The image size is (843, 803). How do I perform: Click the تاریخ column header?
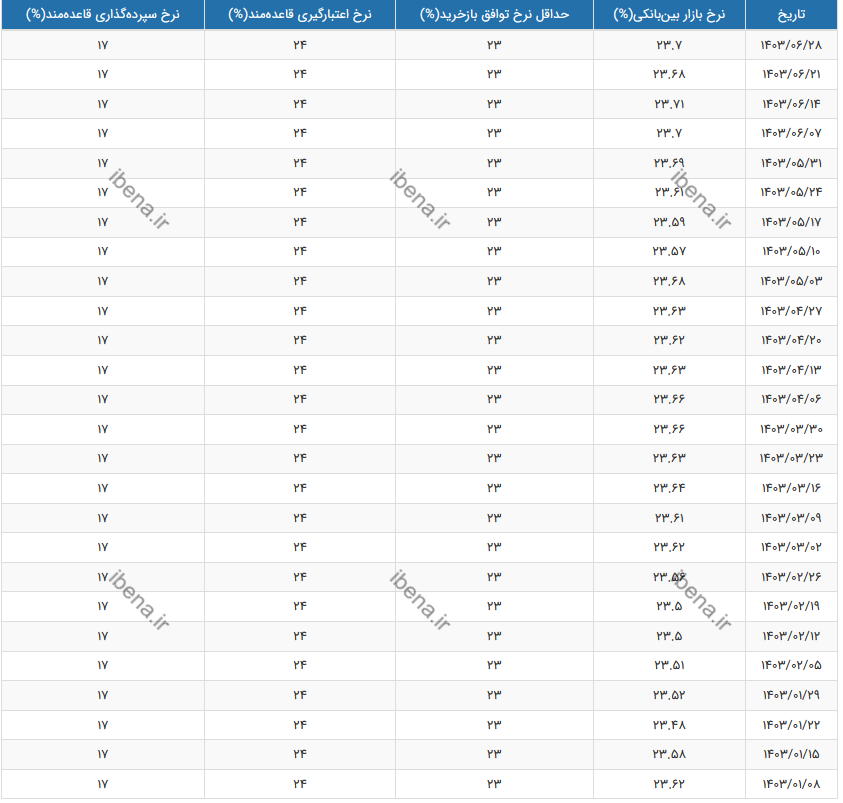point(792,16)
